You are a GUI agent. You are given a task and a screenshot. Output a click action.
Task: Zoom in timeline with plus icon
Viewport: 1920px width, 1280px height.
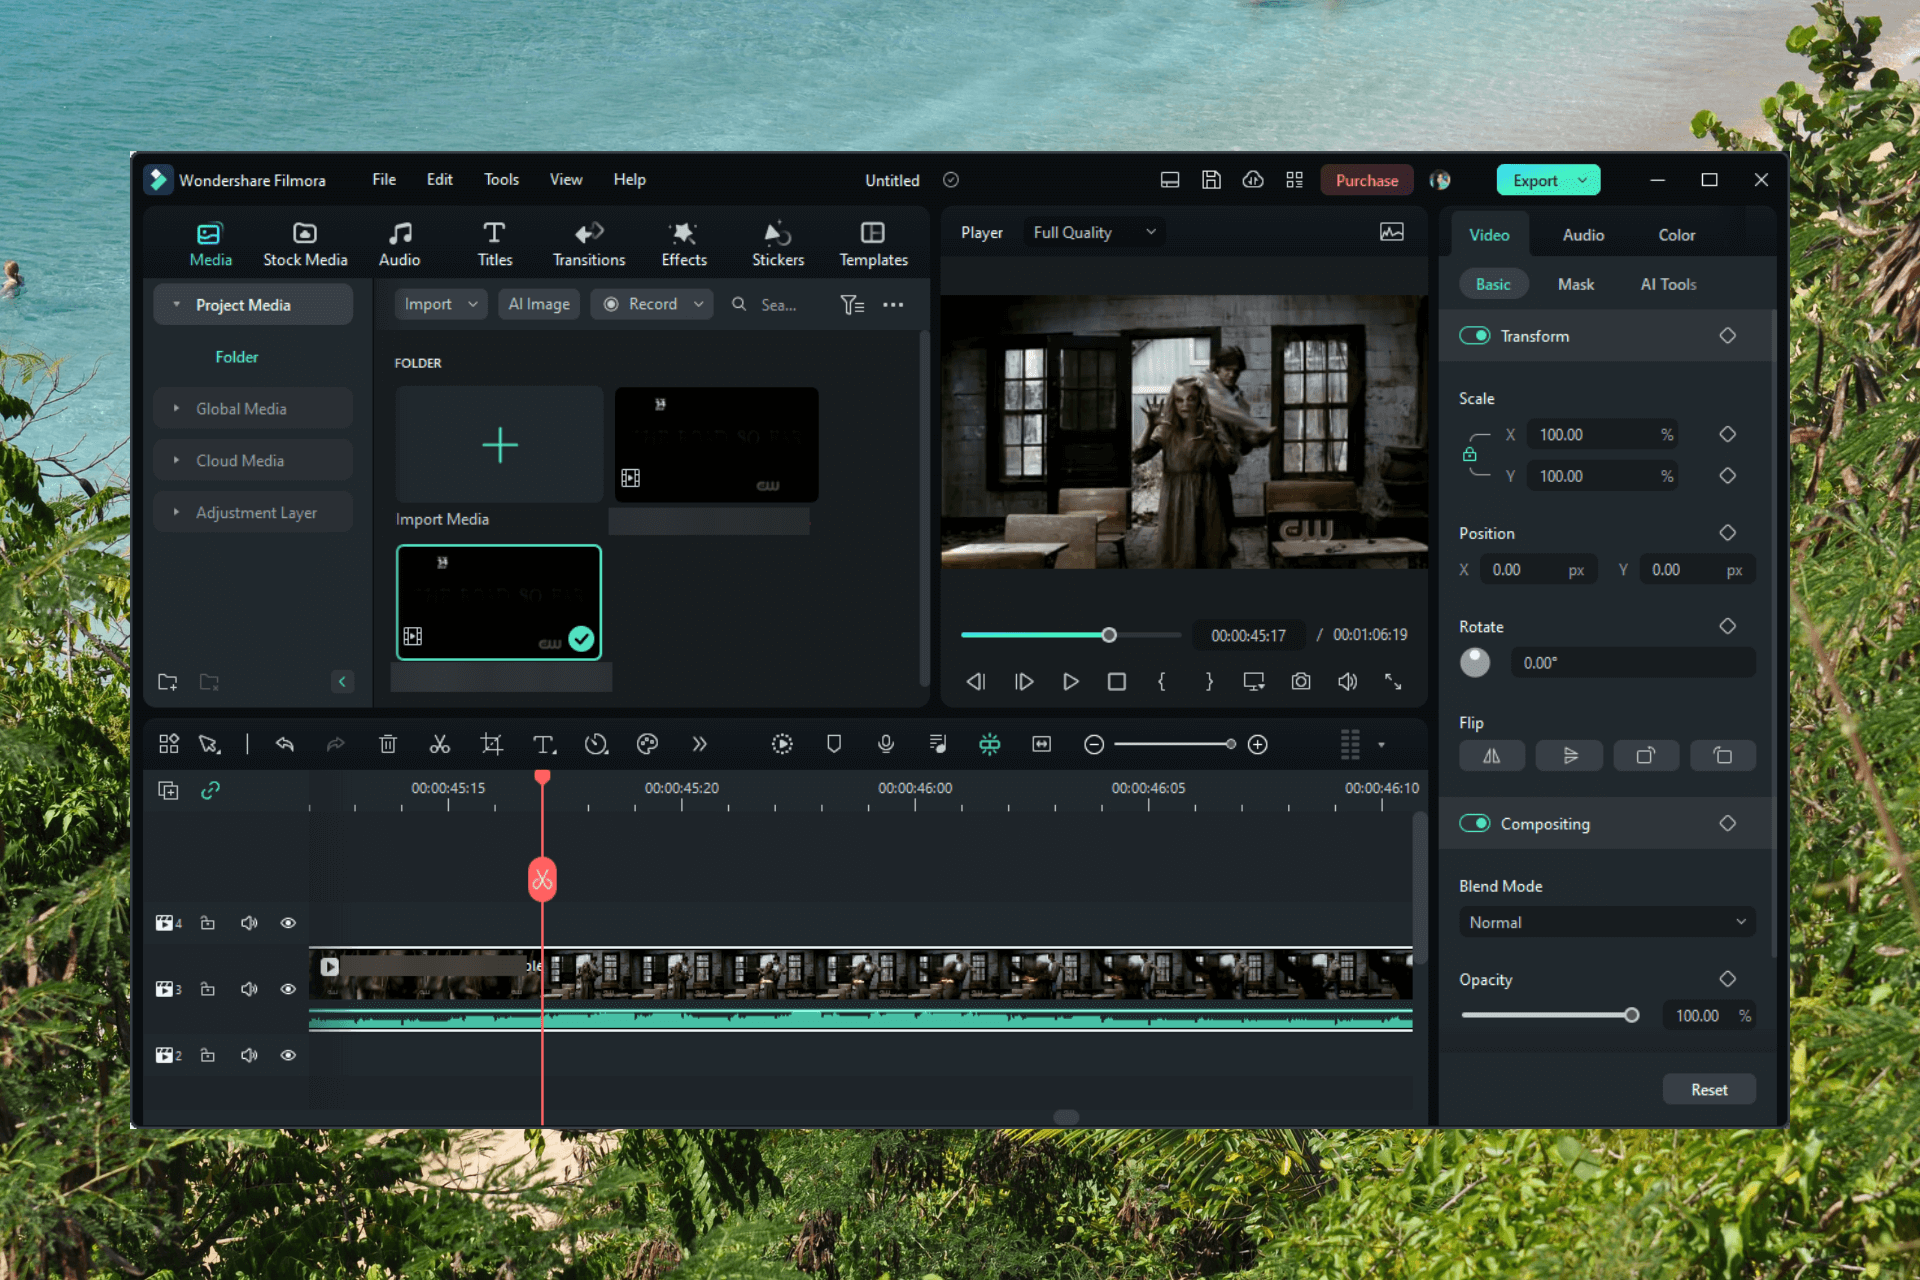point(1258,745)
